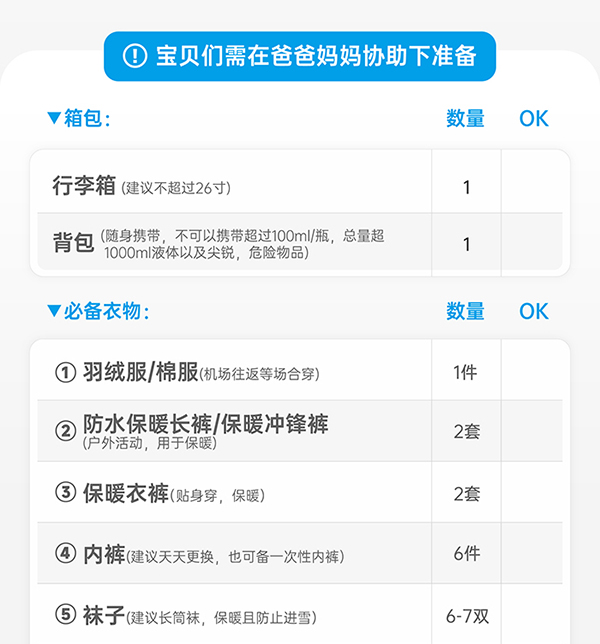The width and height of the screenshot is (600, 644).
Task: Click the circled number 2 beside 防水保暖长裤
Action: click(66, 431)
